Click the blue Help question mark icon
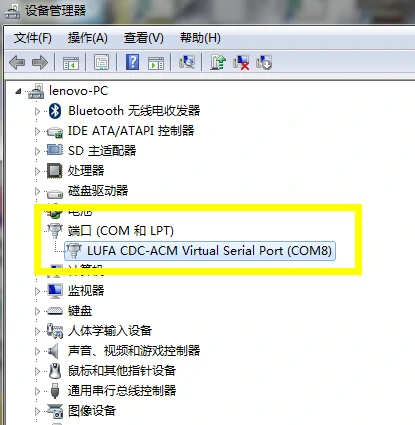The image size is (415, 425). (x=132, y=62)
